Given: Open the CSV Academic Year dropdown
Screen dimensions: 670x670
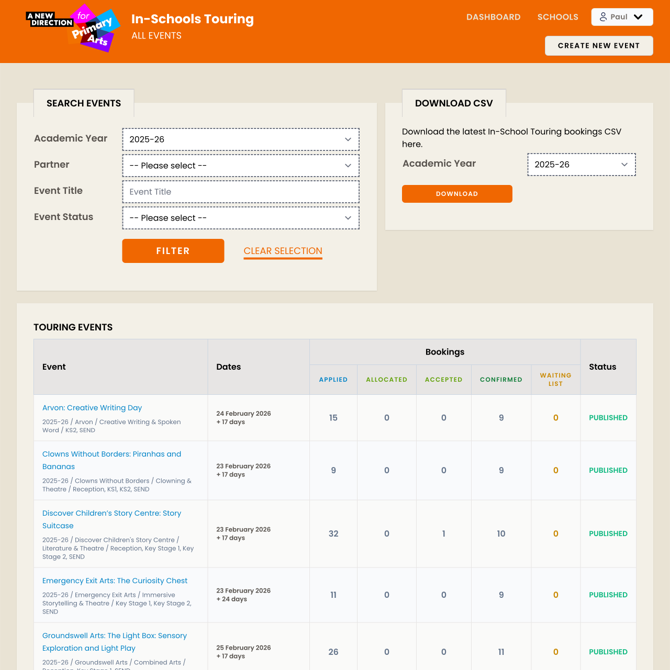Looking at the screenshot, I should click(x=581, y=165).
